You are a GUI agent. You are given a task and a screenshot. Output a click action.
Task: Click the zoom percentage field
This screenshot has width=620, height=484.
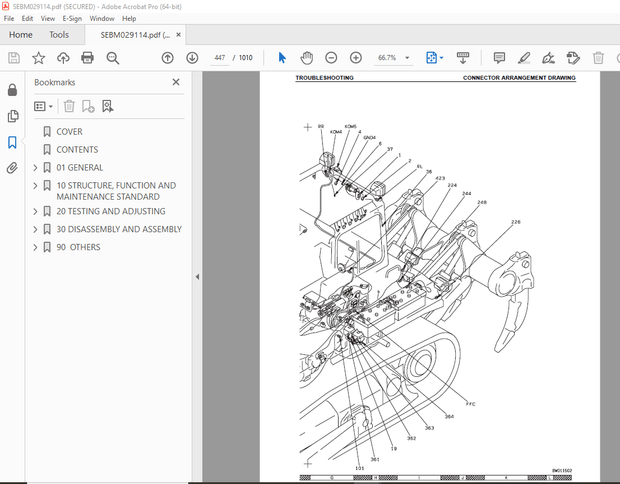[x=387, y=58]
